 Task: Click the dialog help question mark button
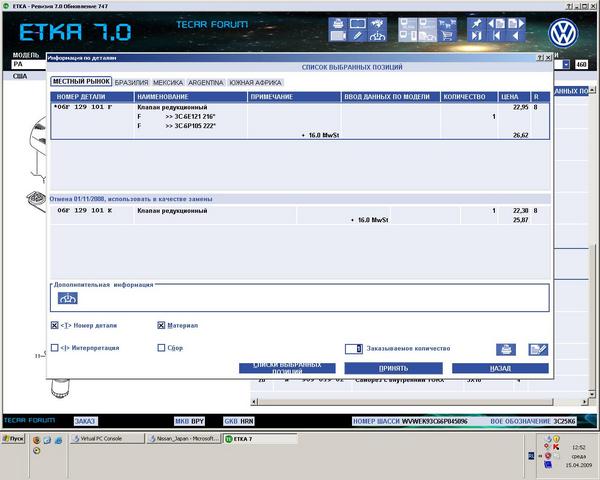tap(540, 58)
